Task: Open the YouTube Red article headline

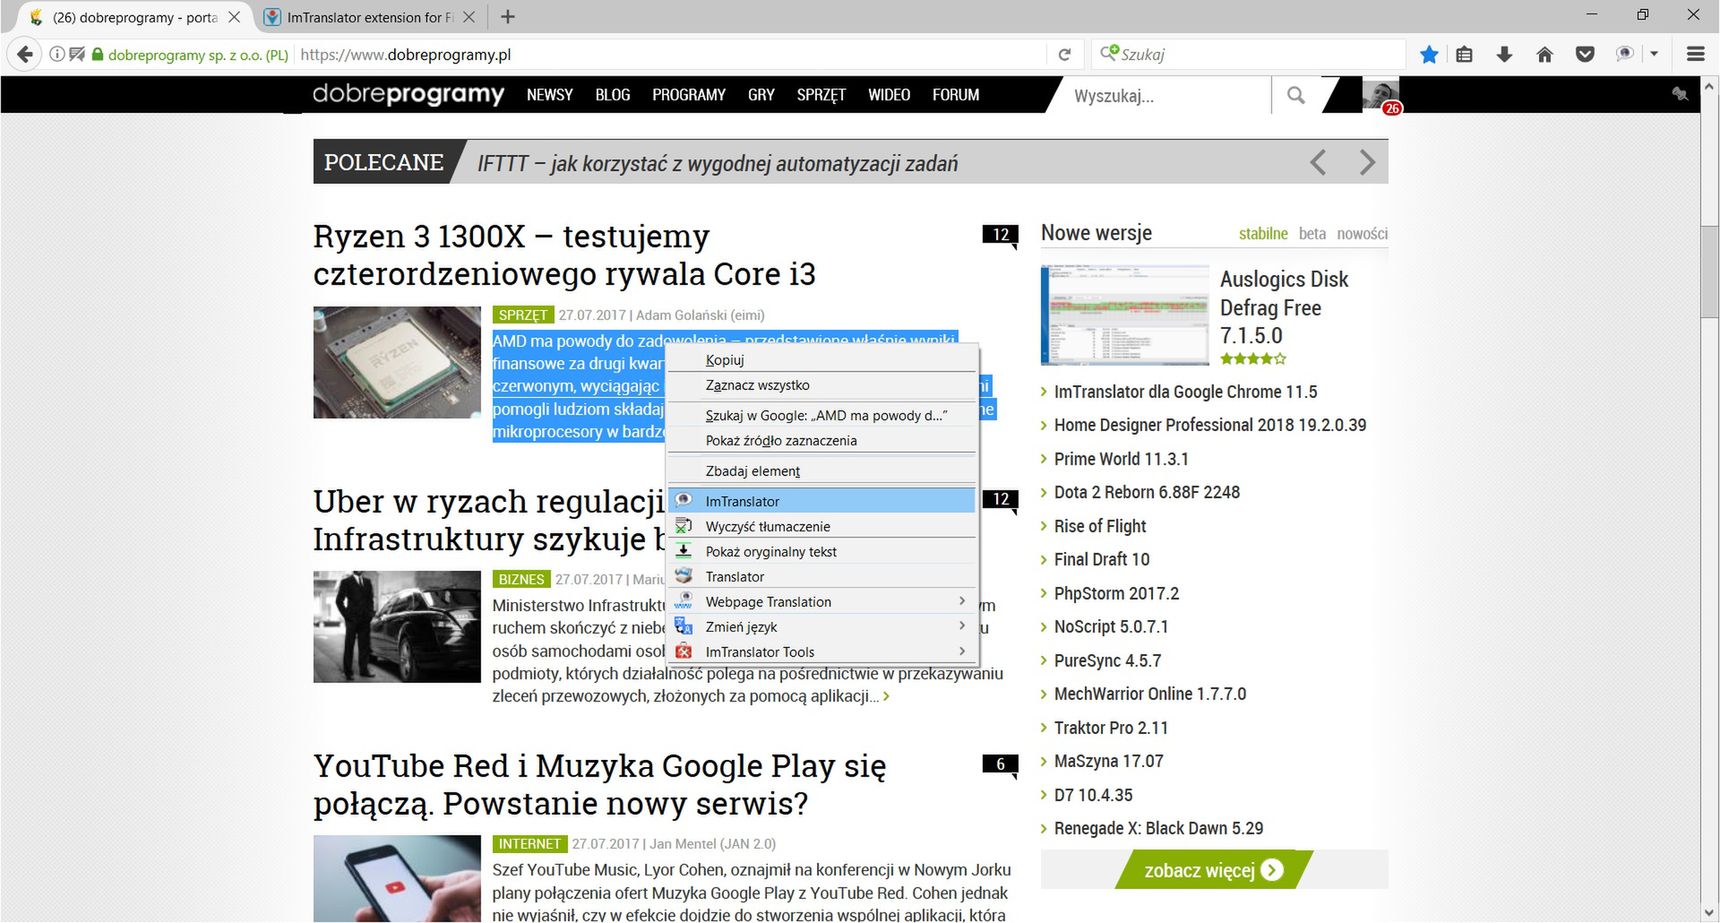Action: point(600,784)
